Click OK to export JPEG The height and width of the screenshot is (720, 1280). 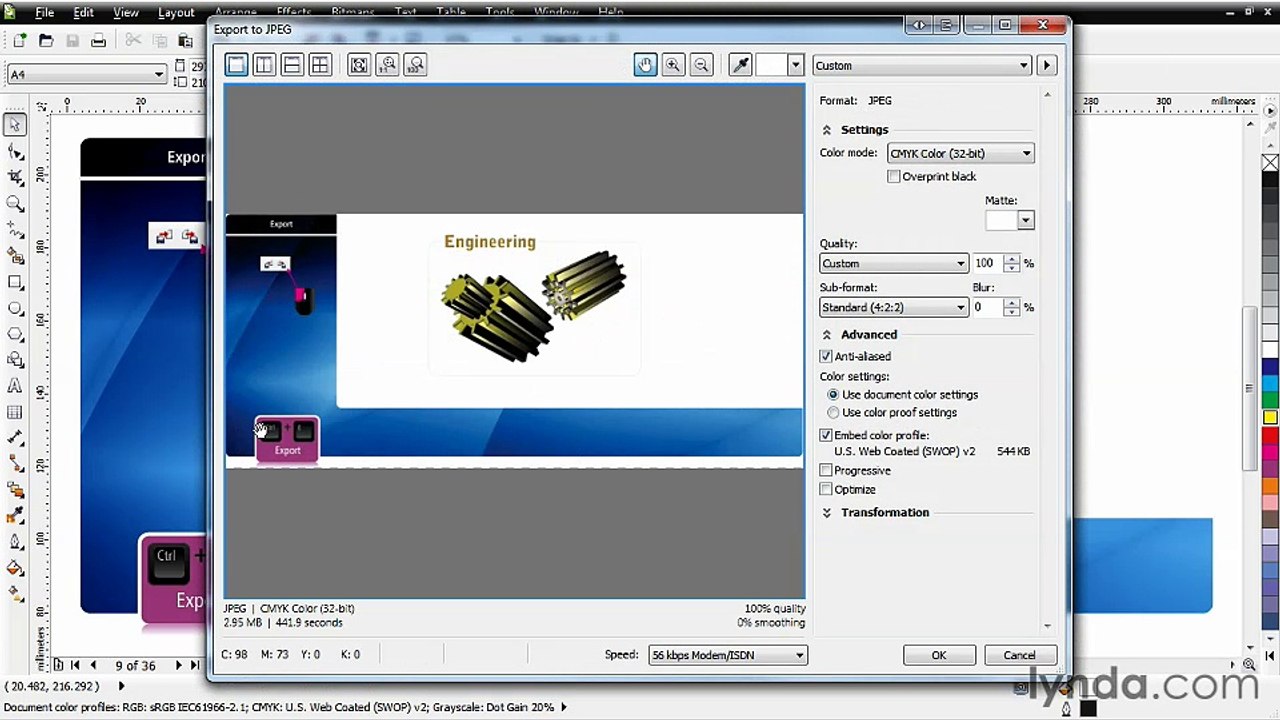pos(939,655)
